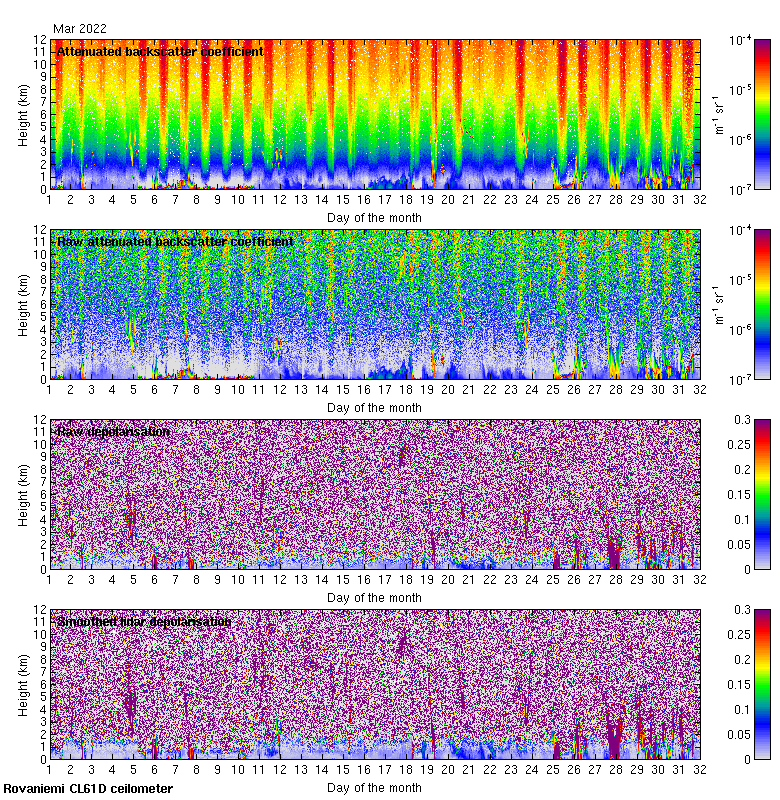Click the m⁻¹ sr⁻¹ unit label beside top colorbar
Screen dimensions: 780x800
pos(717,114)
